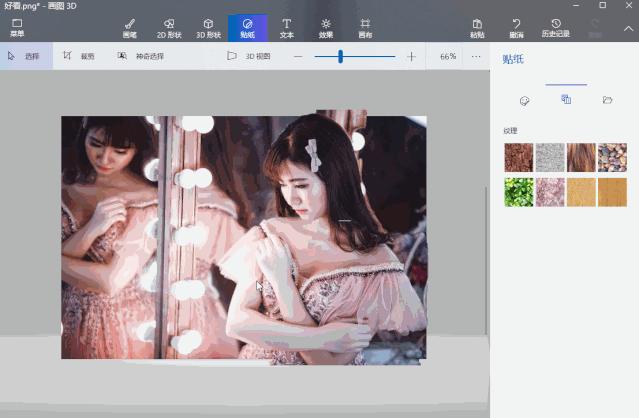The width and height of the screenshot is (639, 418).
Task: Click the canvas vertical scrollbar
Action: [x=486, y=261]
